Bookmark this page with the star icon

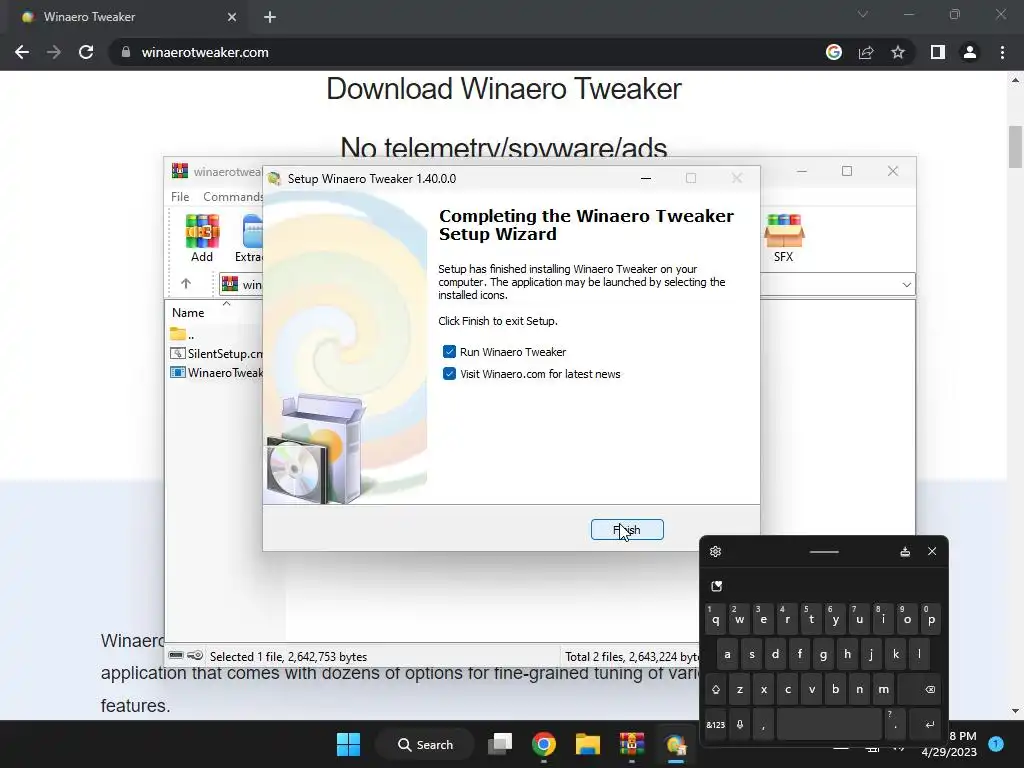[x=898, y=52]
